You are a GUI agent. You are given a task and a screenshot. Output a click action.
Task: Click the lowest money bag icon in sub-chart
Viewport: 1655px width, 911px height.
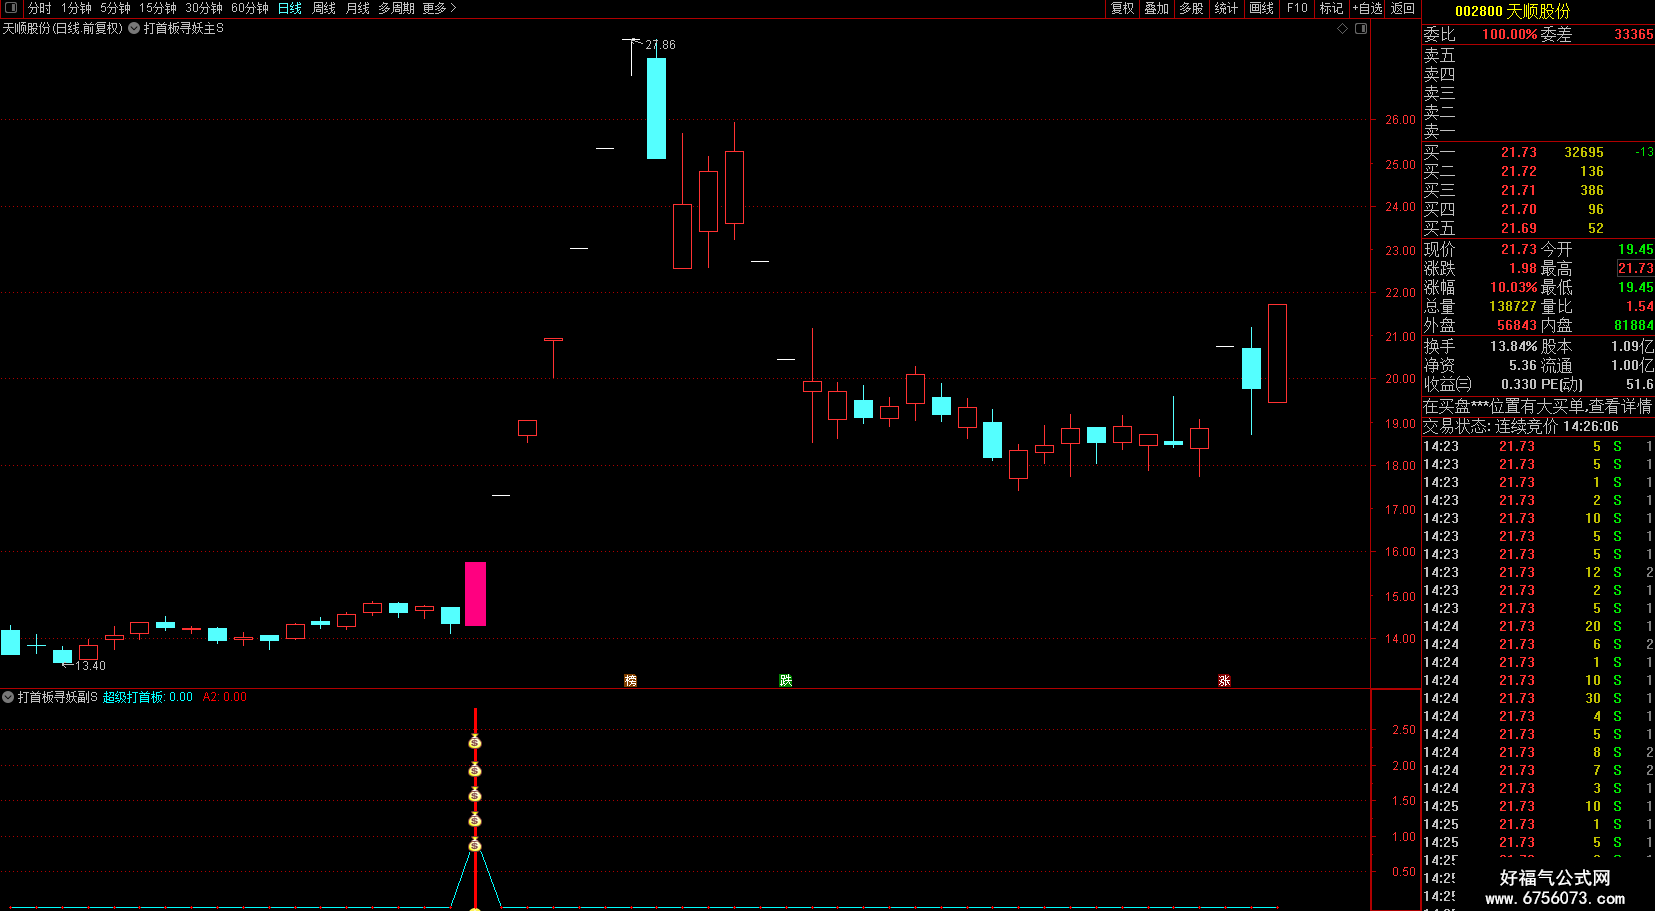click(475, 846)
